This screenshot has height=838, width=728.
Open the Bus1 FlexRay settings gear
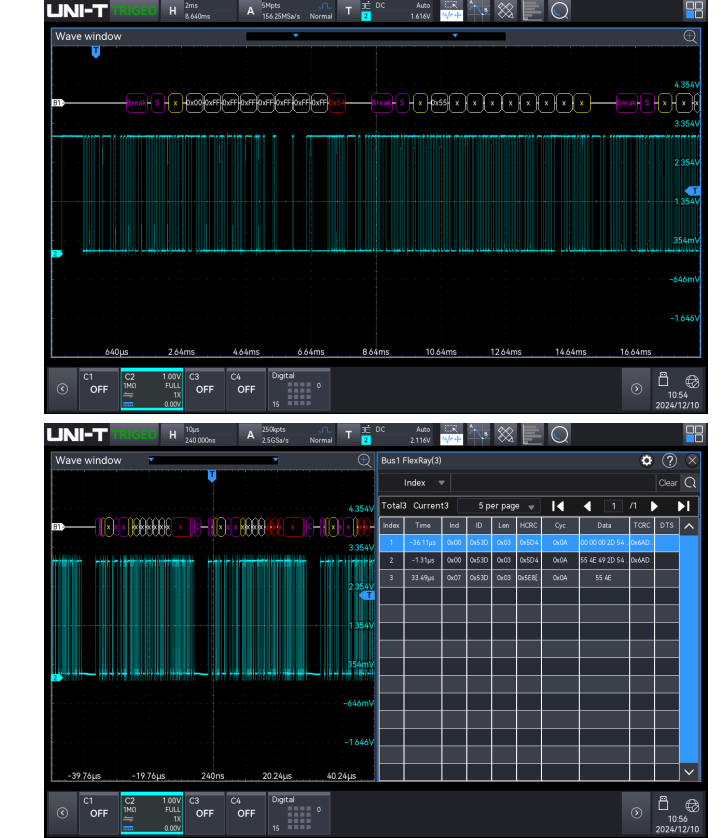click(646, 460)
